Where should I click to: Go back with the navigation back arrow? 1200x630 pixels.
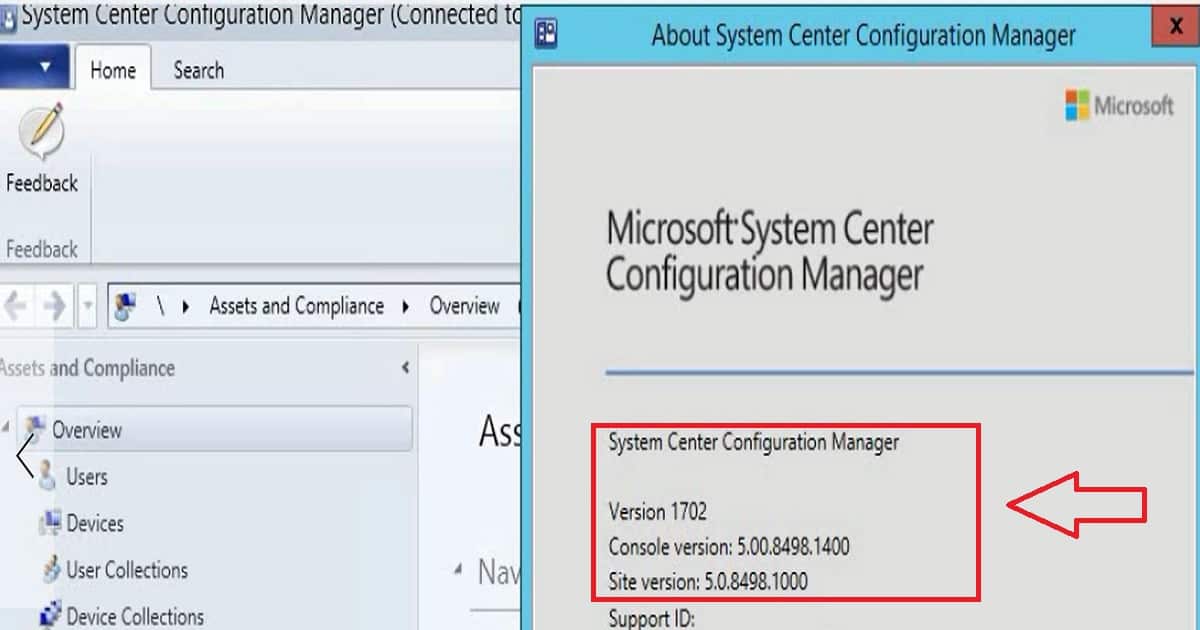[14, 307]
